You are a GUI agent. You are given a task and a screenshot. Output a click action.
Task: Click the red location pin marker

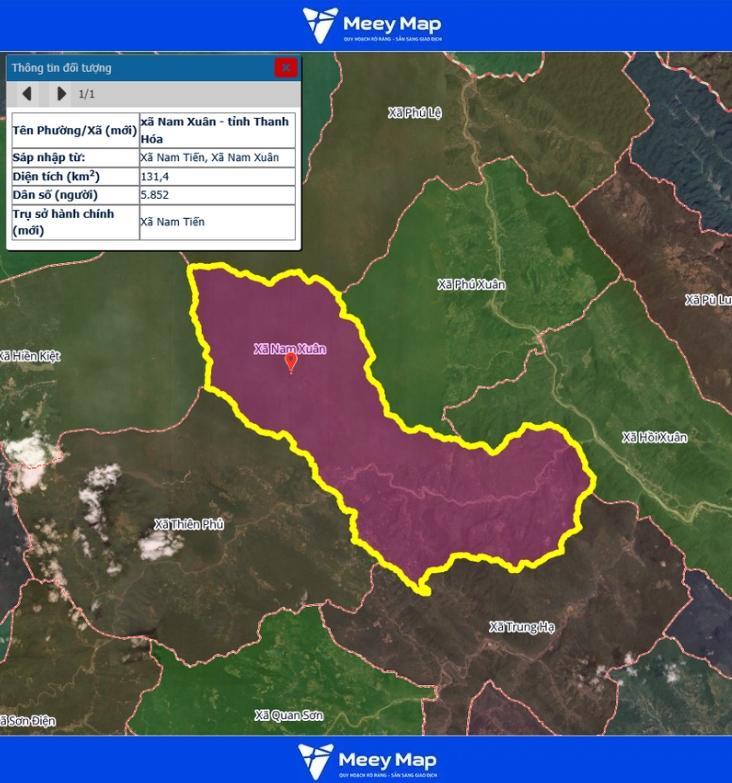point(291,361)
